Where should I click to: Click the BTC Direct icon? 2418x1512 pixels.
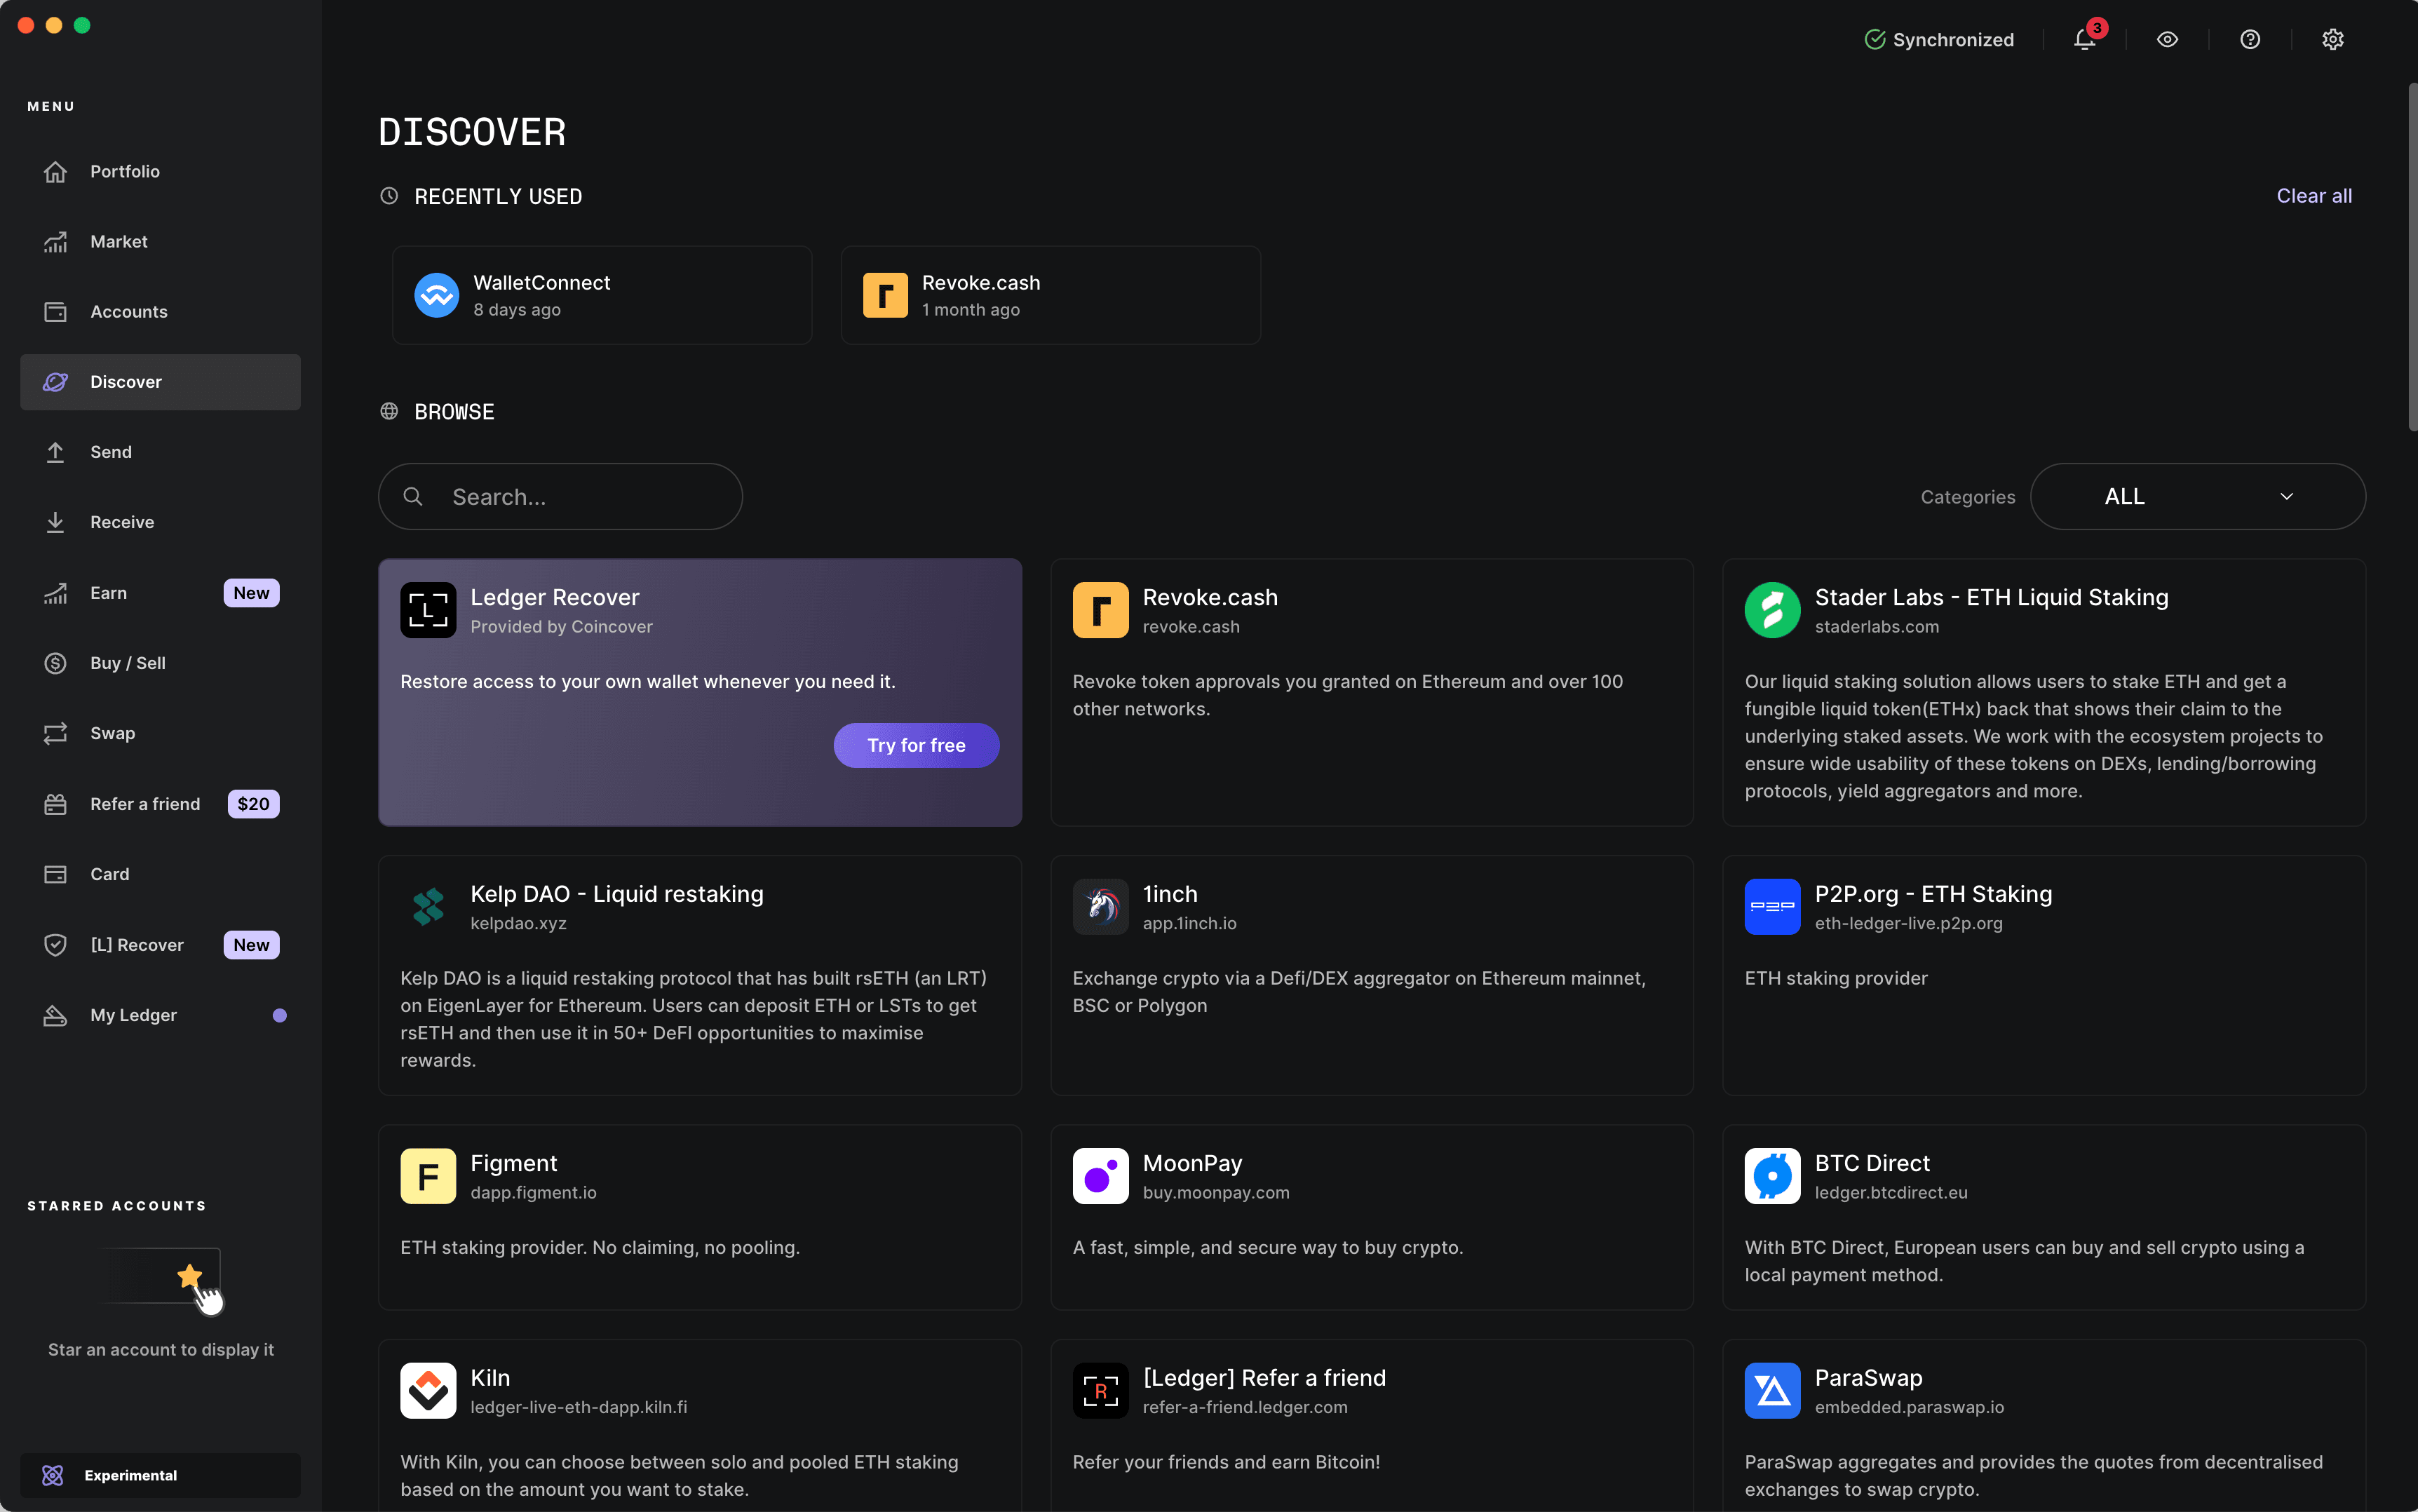coord(1772,1176)
